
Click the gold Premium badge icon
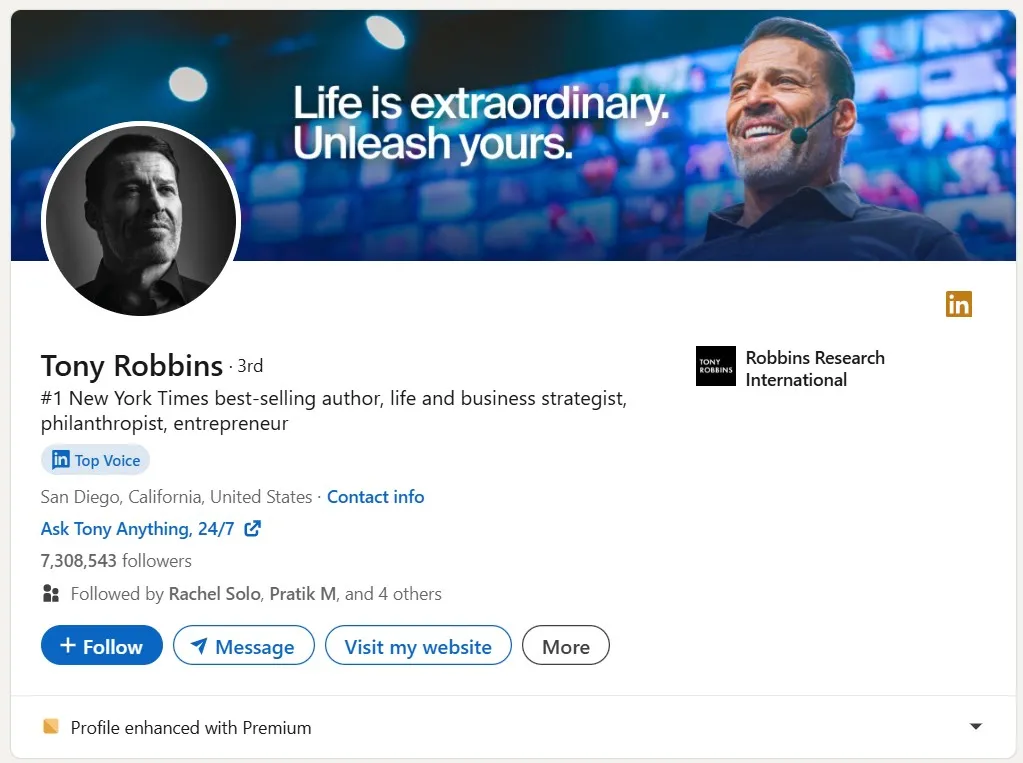pos(50,727)
